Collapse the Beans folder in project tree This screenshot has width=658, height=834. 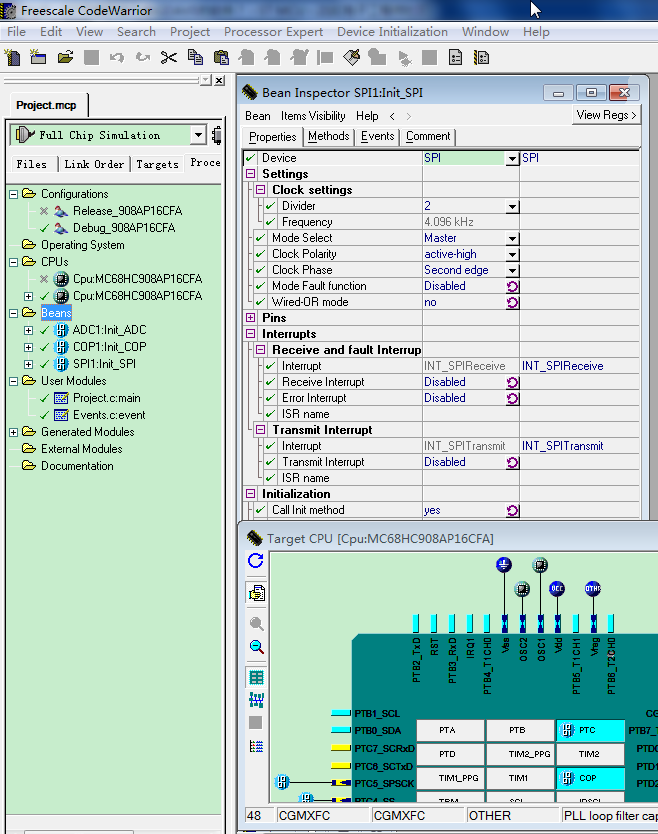coord(14,313)
